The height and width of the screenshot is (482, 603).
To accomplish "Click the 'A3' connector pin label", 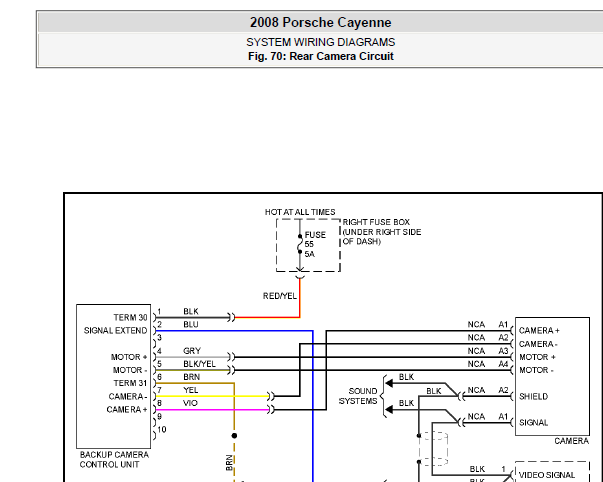I will (x=503, y=351).
